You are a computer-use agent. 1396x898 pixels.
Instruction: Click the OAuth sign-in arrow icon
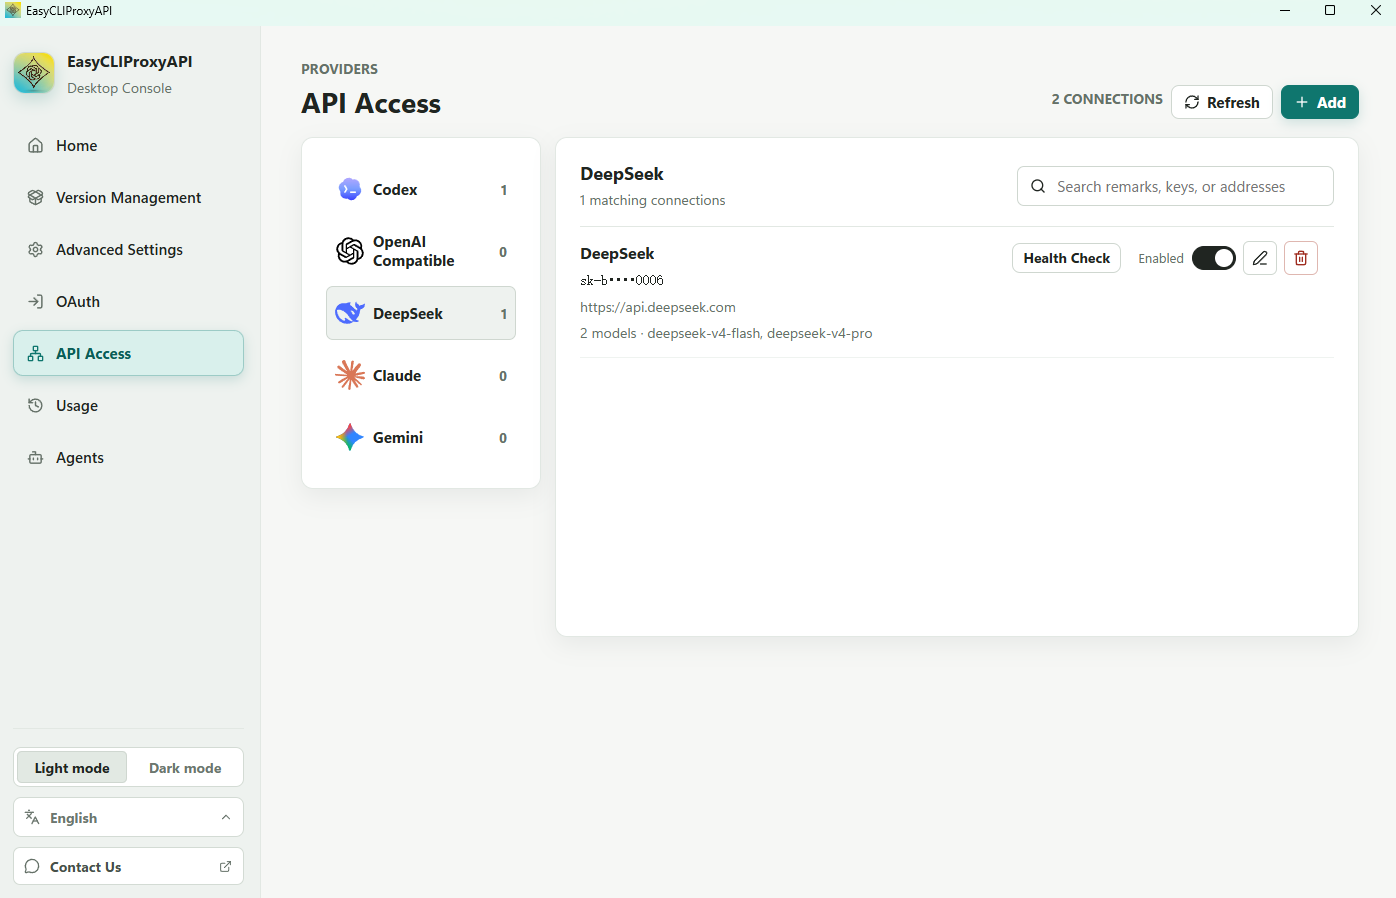(36, 302)
